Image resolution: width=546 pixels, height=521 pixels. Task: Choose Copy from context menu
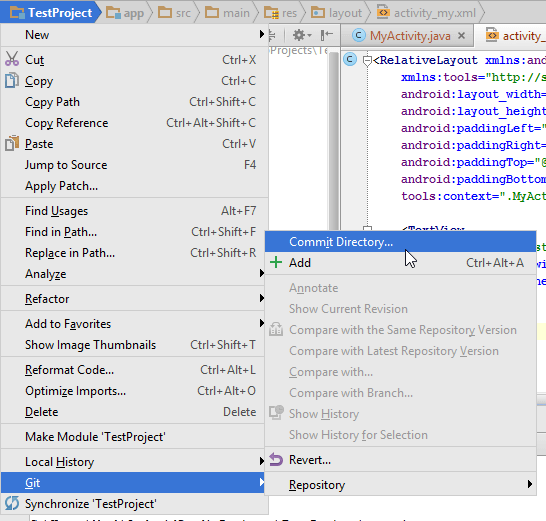[134, 81]
